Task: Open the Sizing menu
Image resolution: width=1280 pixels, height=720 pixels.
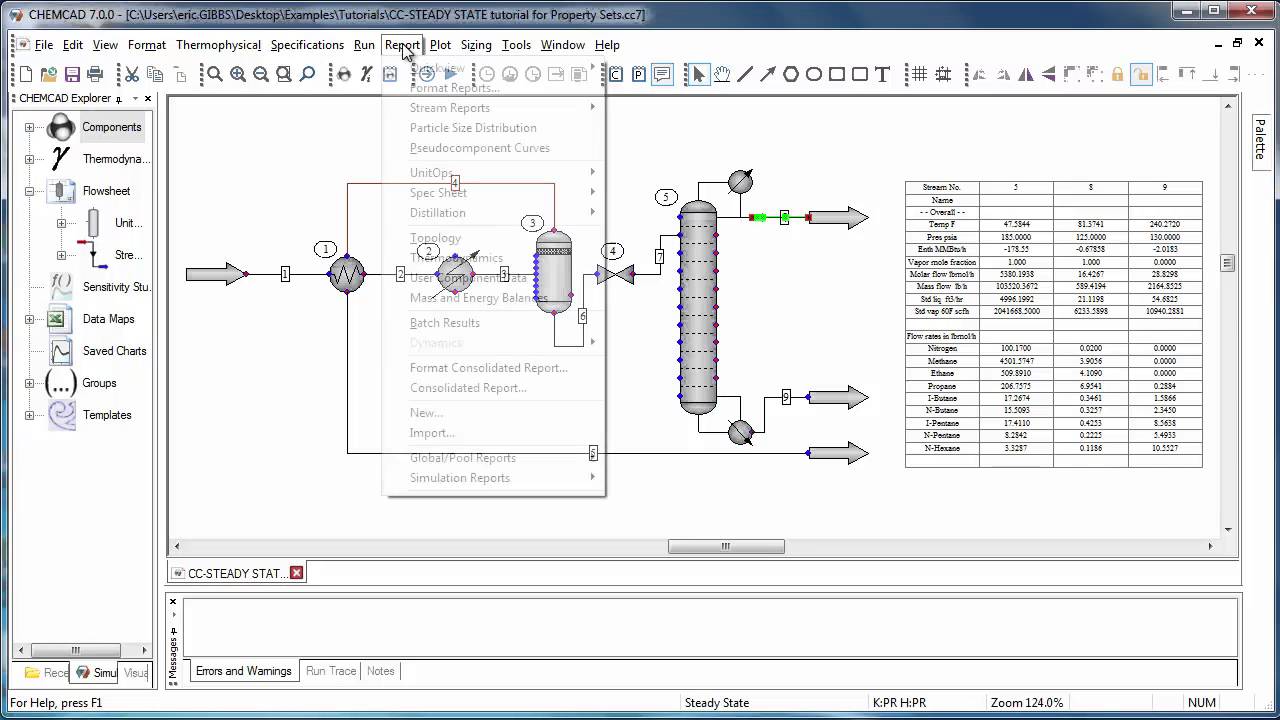Action: [476, 45]
